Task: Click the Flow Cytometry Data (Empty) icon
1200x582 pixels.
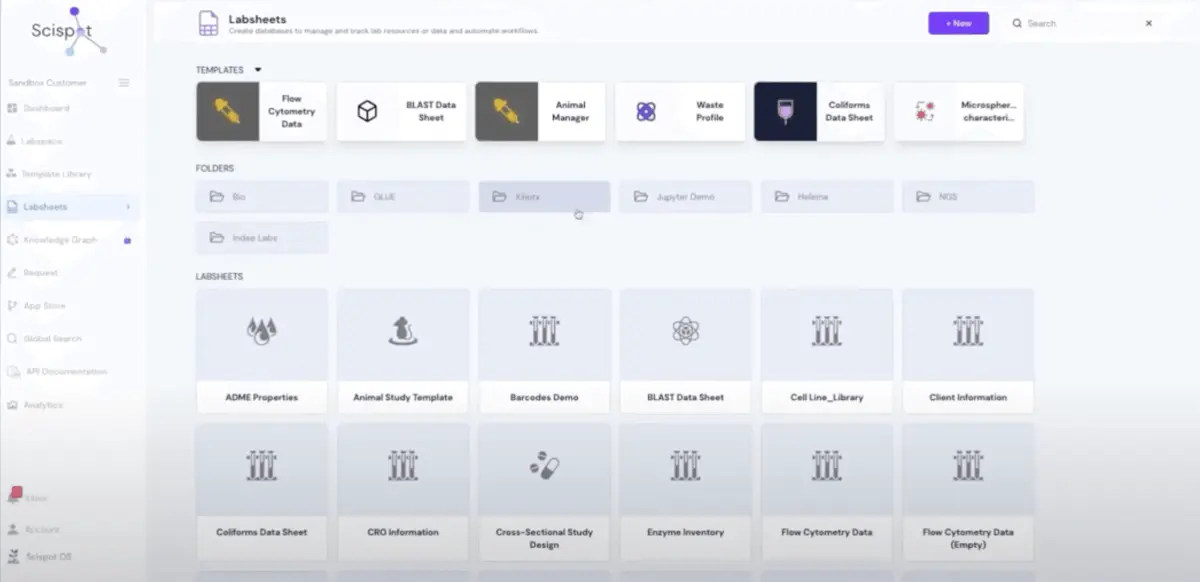Action: pyautogui.click(x=968, y=465)
